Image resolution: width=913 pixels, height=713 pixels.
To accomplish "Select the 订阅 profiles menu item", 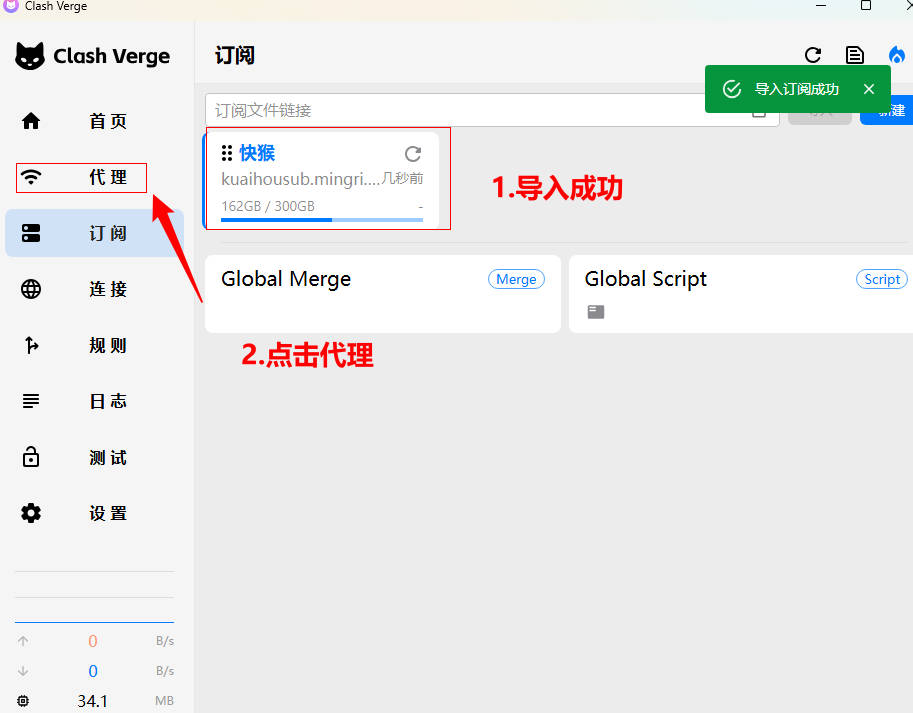I will point(94,233).
